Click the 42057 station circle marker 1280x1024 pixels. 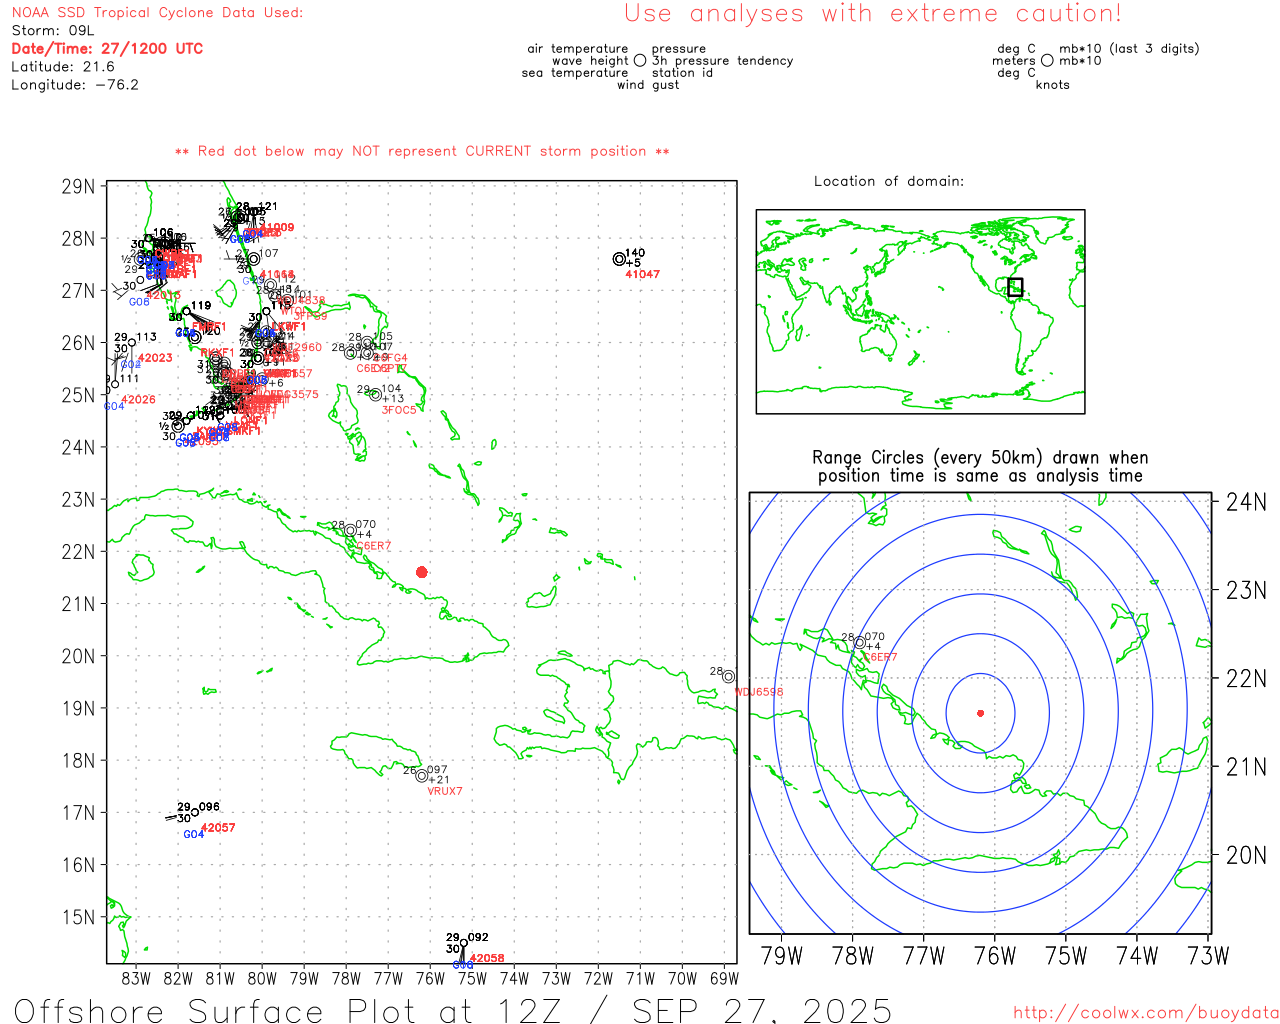pos(194,813)
